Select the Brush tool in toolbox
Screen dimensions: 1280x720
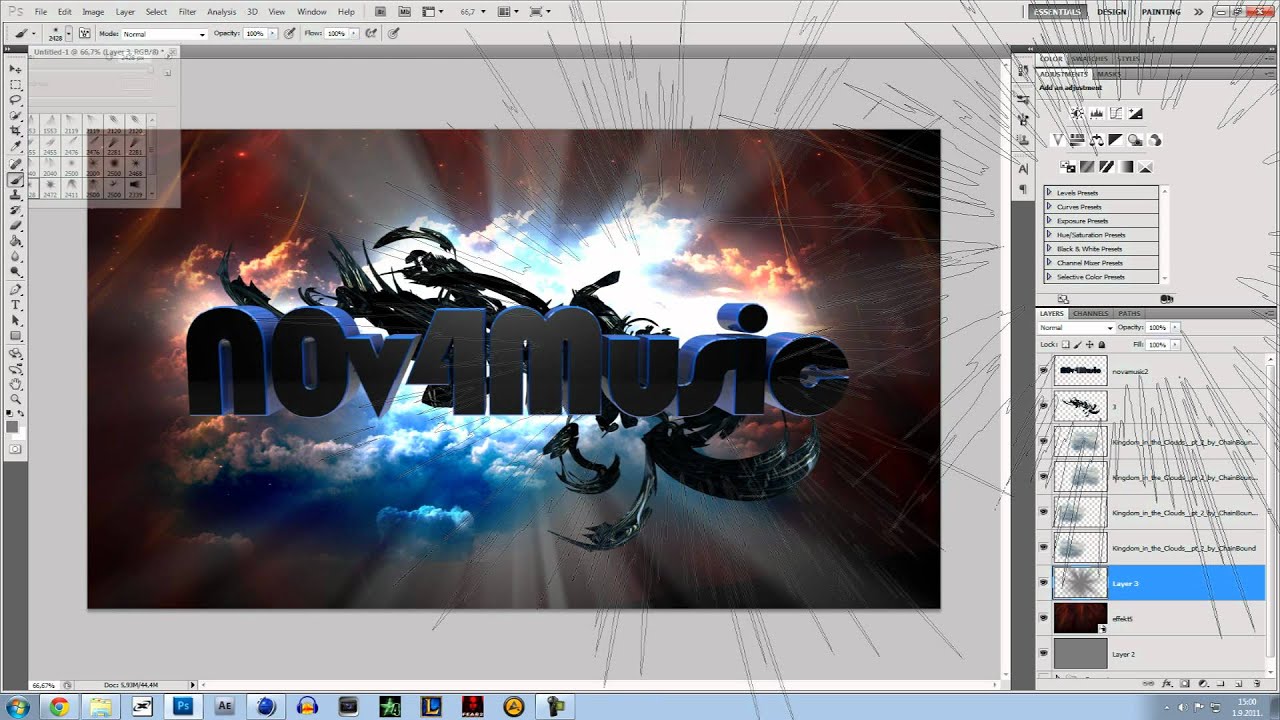[16, 180]
